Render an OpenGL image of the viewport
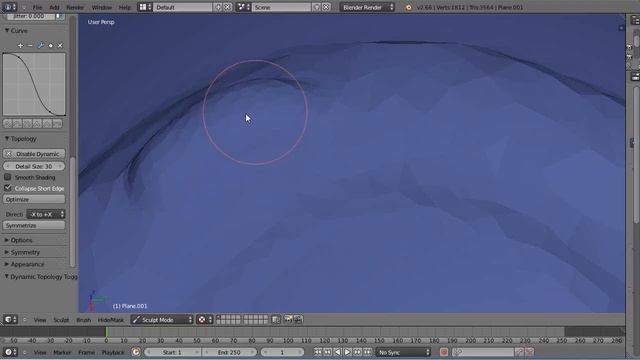640x360 pixels. coord(288,320)
